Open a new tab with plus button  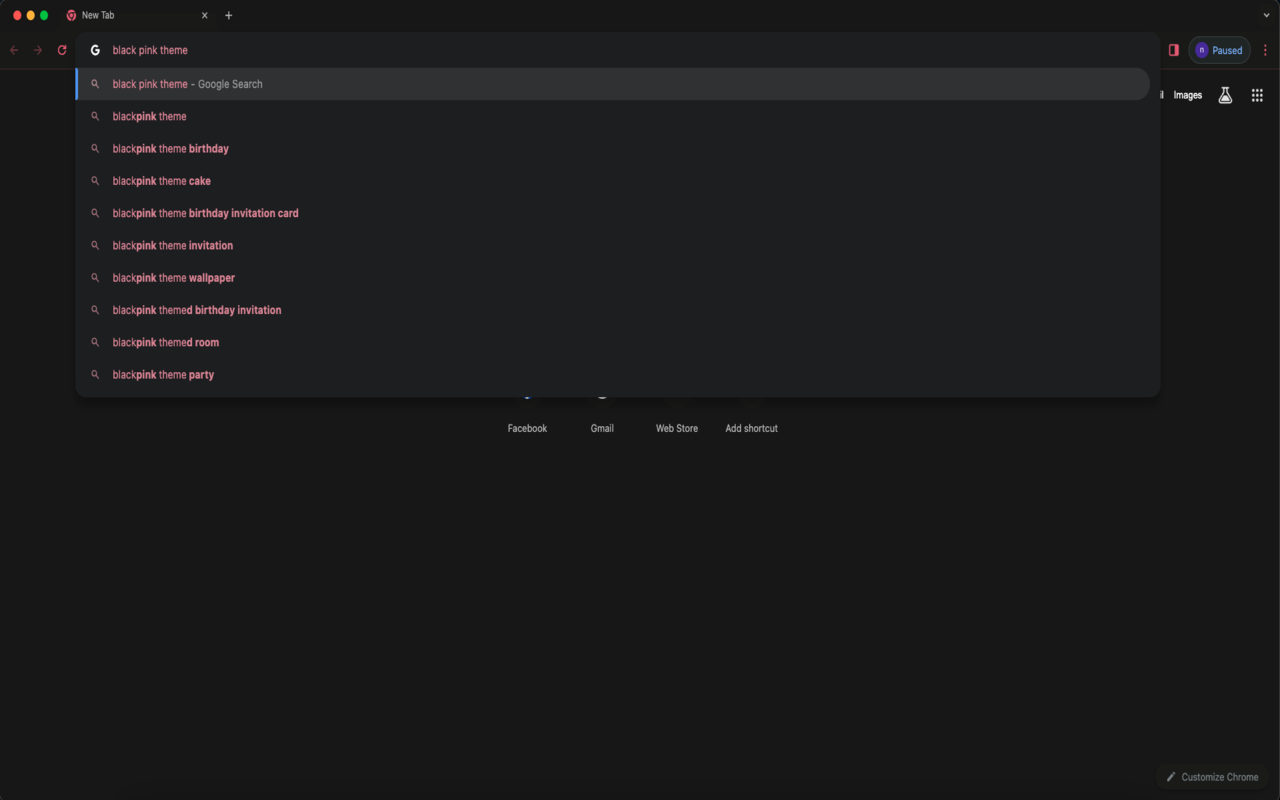tap(229, 15)
